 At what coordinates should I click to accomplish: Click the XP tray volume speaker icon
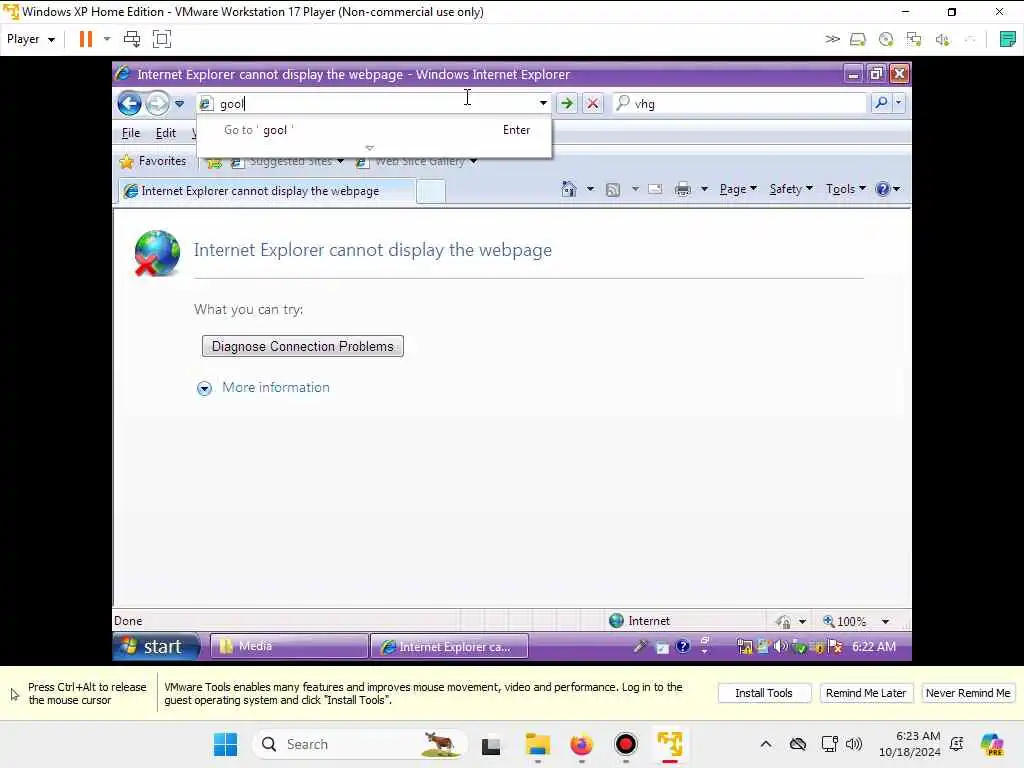click(x=780, y=646)
